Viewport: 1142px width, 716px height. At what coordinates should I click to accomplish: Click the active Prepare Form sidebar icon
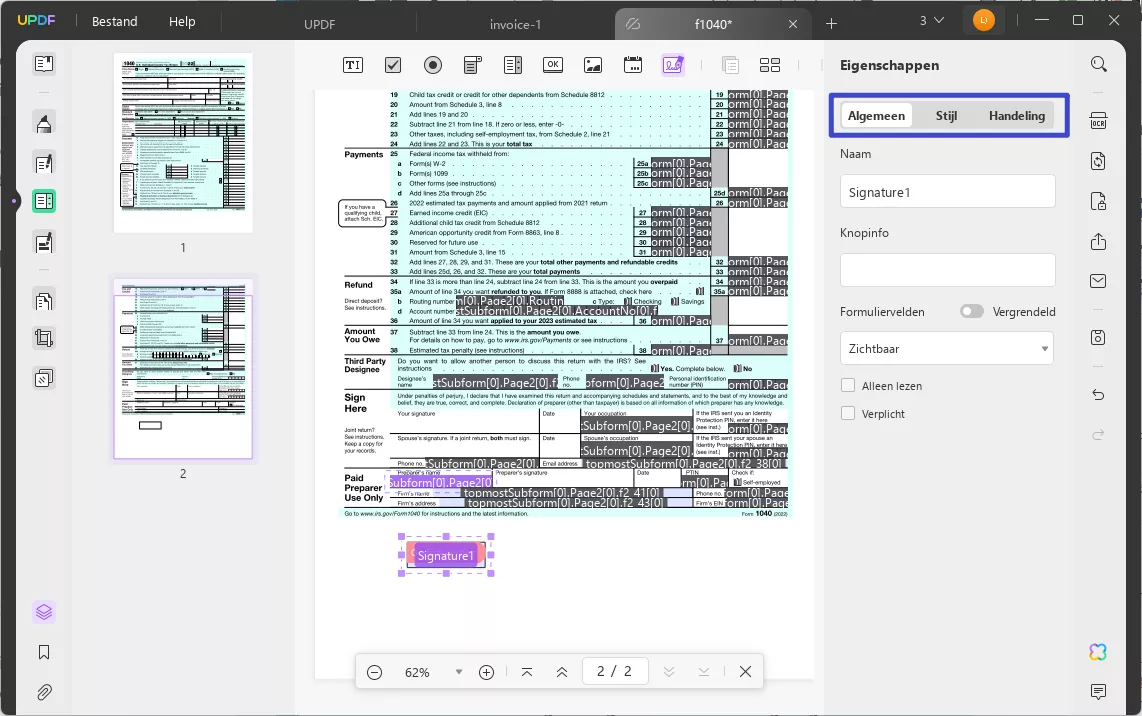44,201
